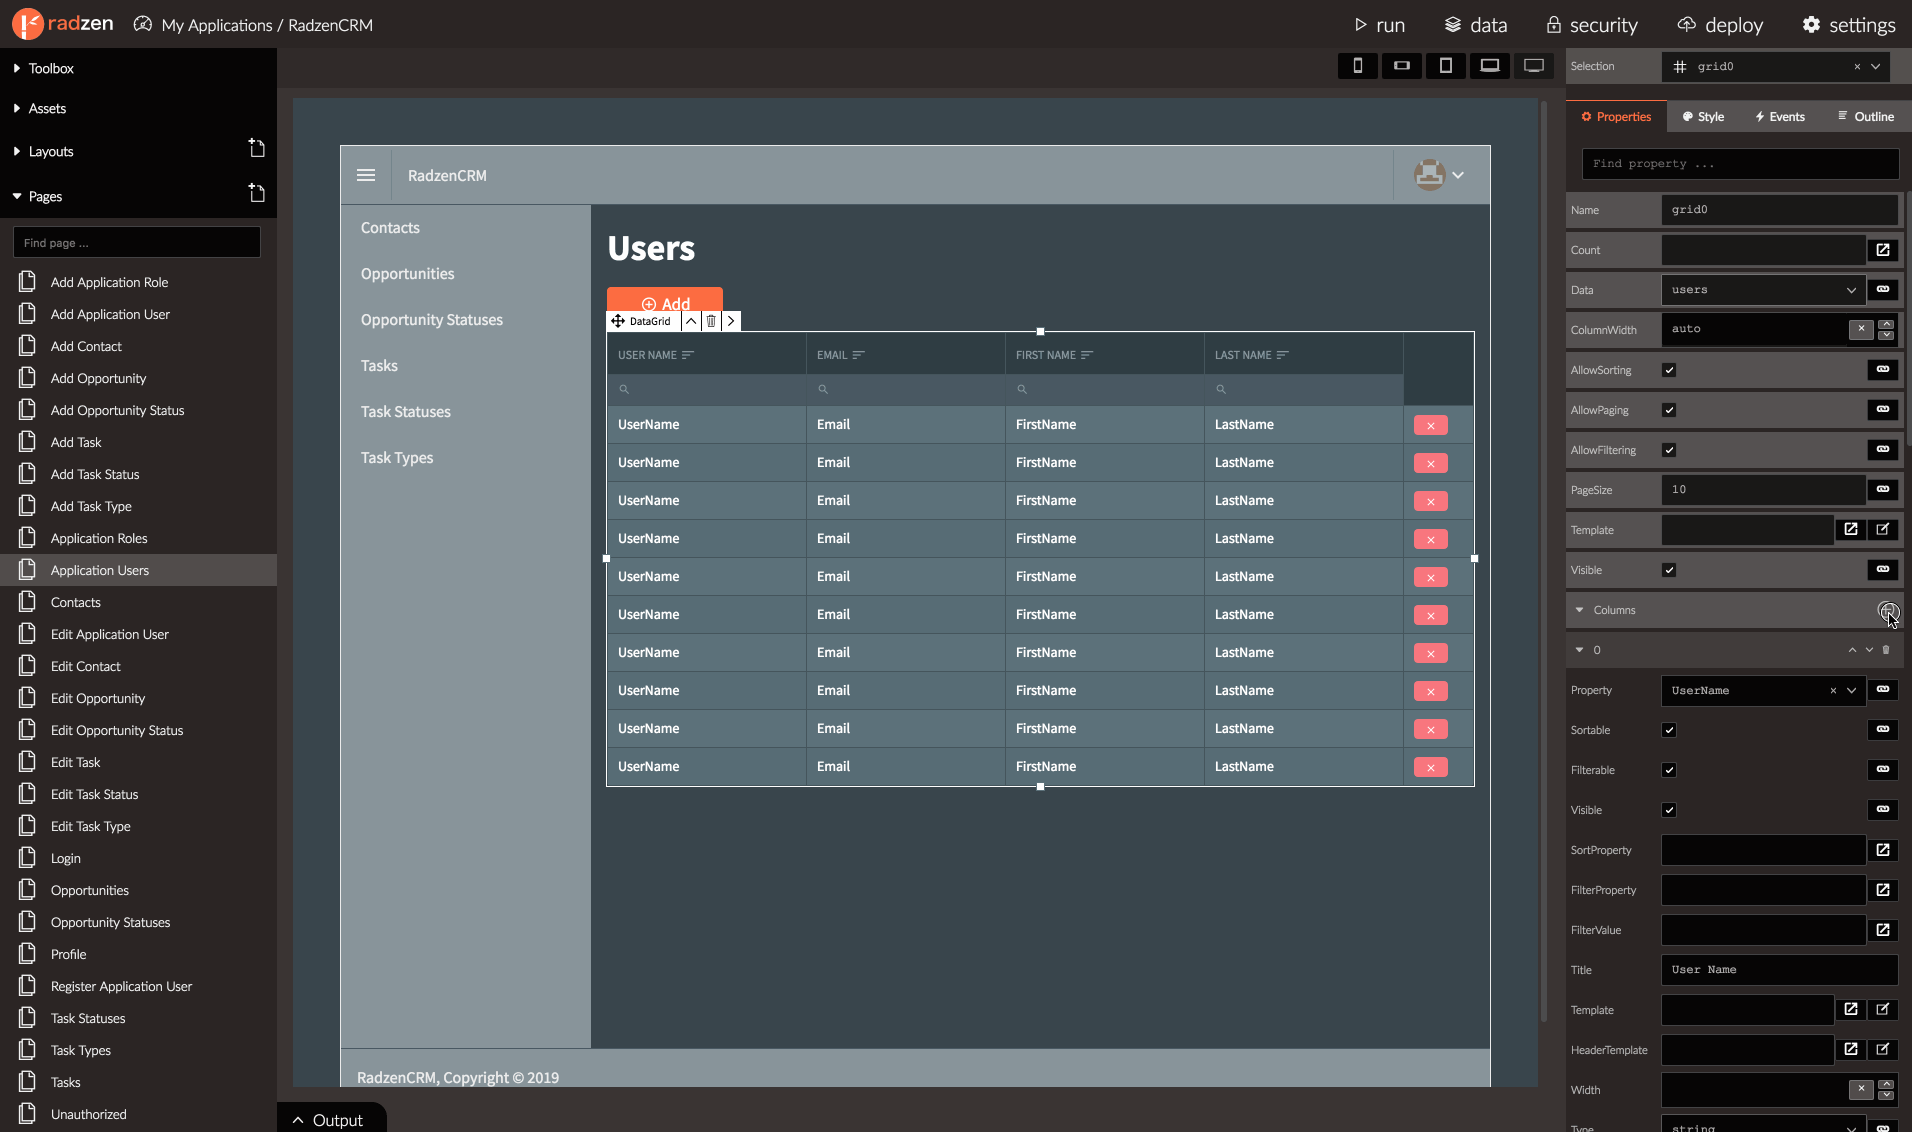Toggle the column Filterable checkbox

(x=1669, y=770)
